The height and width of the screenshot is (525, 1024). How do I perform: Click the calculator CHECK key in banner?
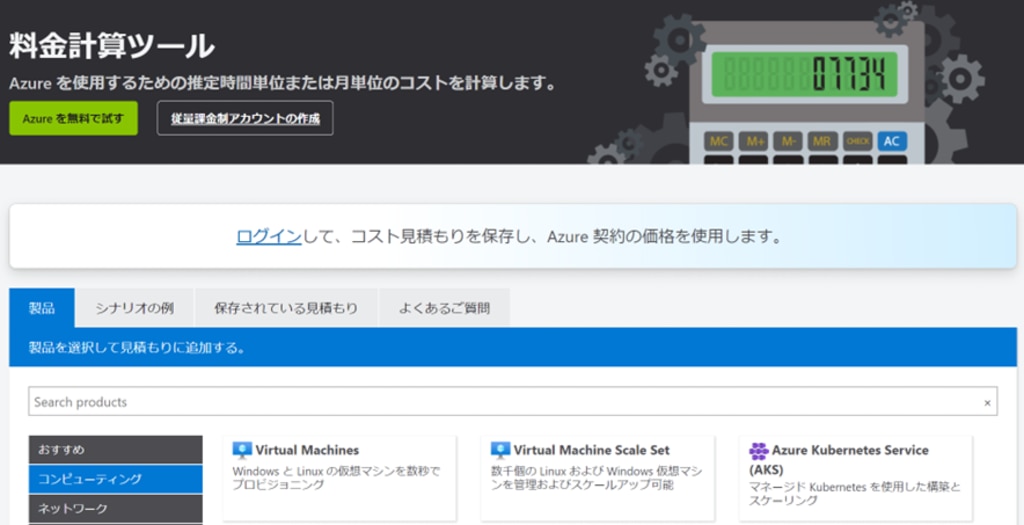coord(857,142)
